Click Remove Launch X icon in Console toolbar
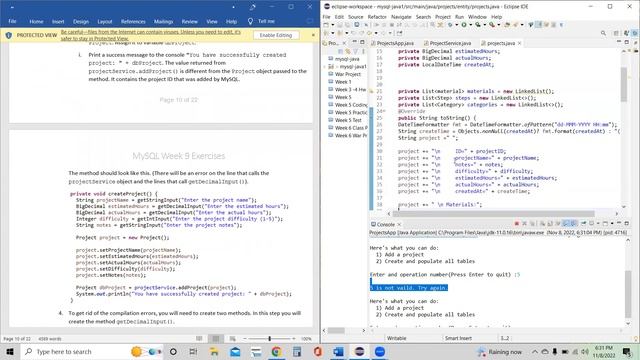The width and height of the screenshot is (640, 360). [524, 223]
